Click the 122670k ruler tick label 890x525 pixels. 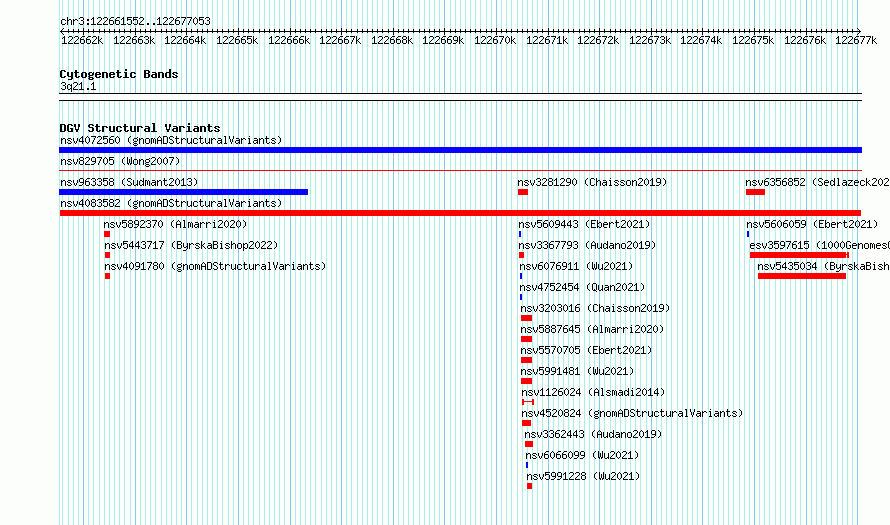495,40
